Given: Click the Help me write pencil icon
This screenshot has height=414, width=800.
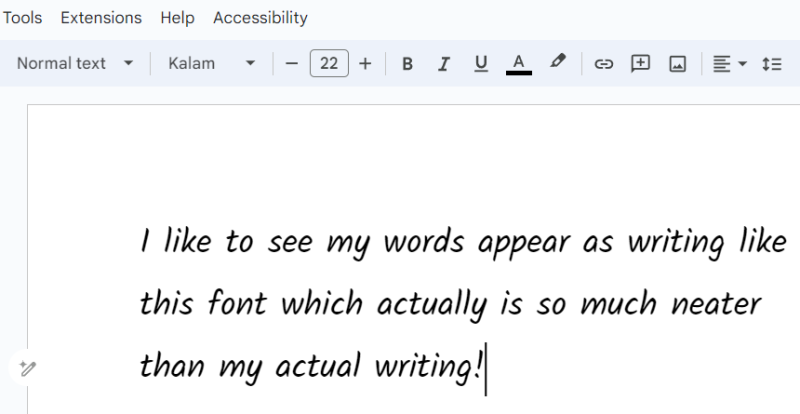Looking at the screenshot, I should [27, 368].
